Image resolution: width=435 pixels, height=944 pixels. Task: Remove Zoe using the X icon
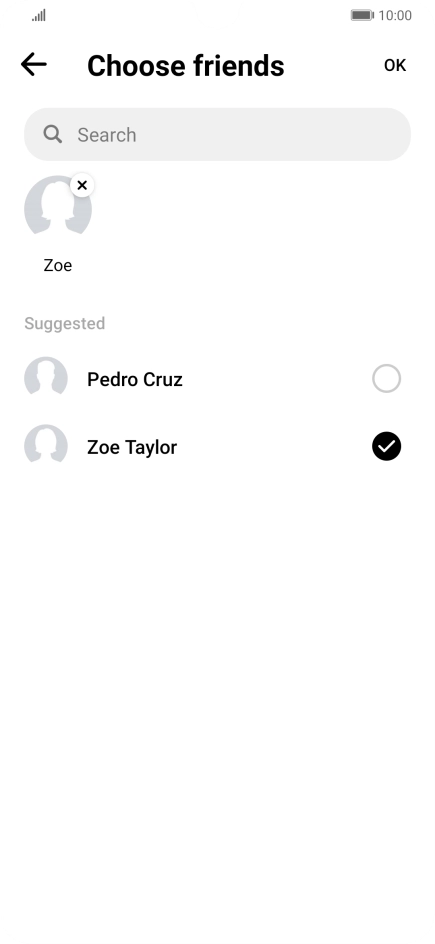point(82,185)
